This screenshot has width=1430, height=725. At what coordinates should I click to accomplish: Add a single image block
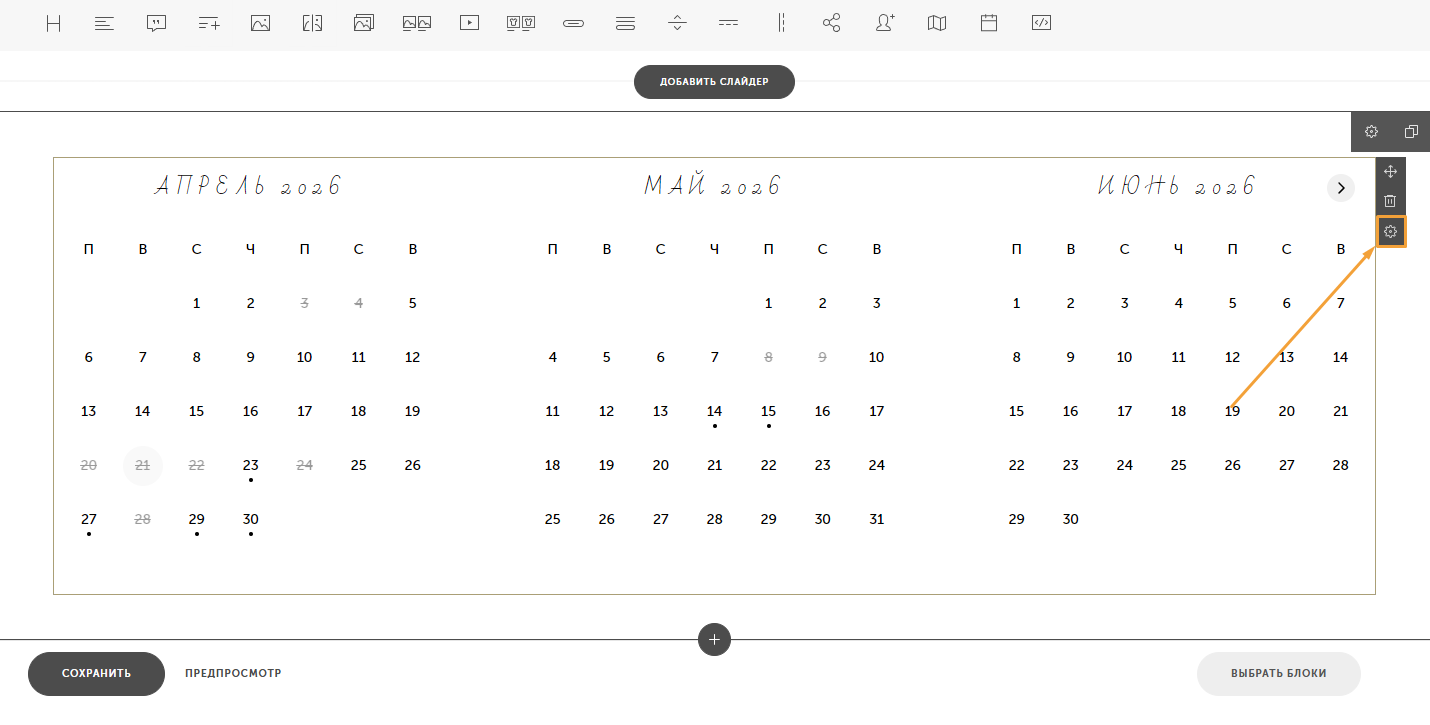[x=260, y=23]
